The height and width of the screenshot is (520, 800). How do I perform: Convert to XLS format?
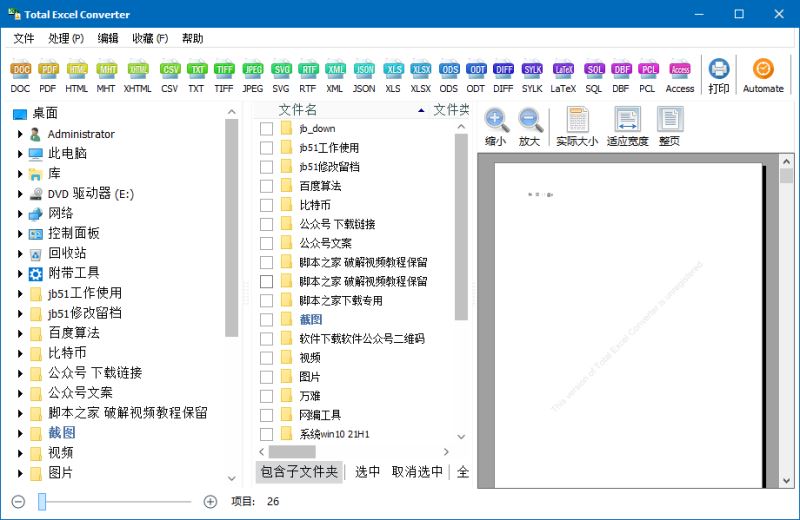point(393,77)
